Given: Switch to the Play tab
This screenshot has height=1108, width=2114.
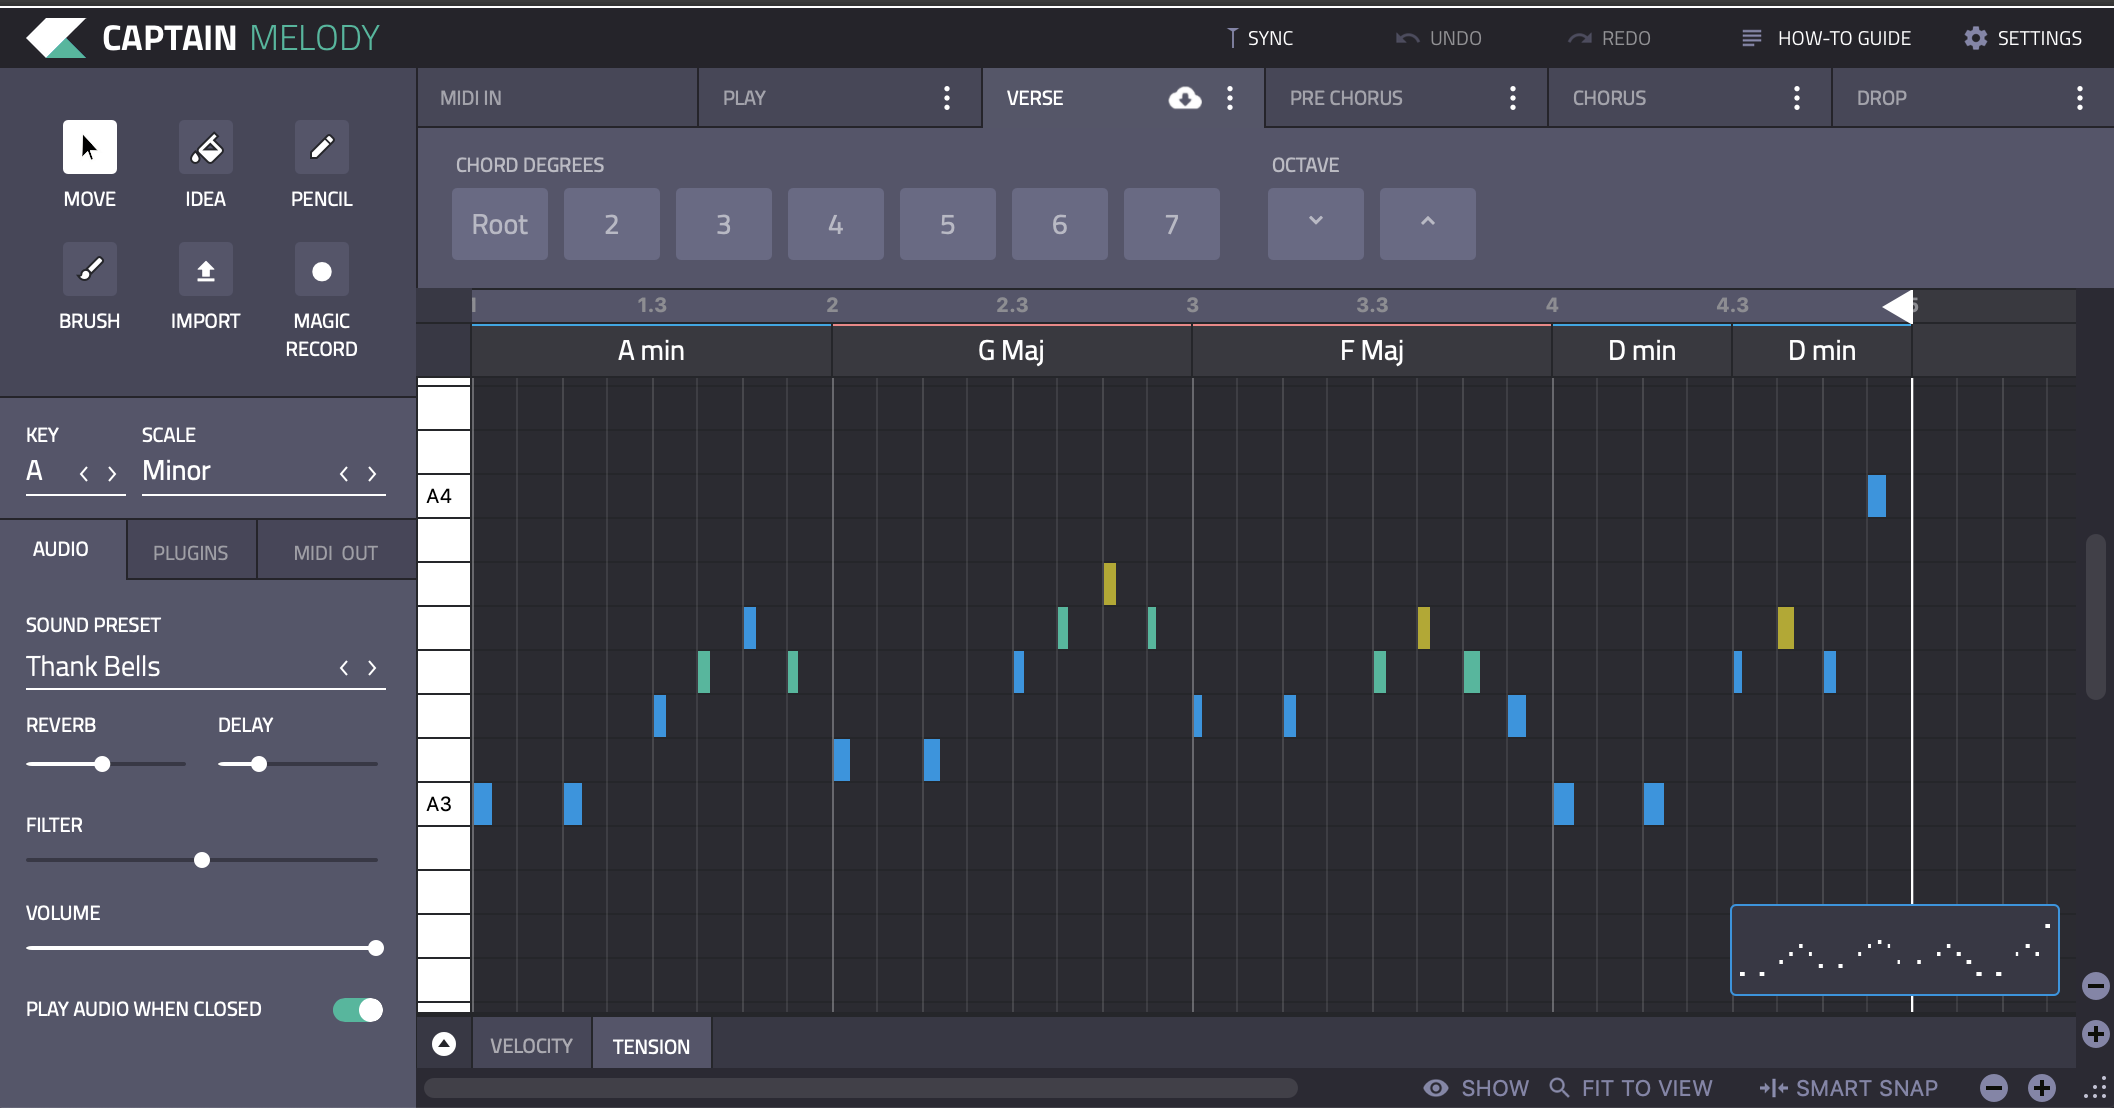Looking at the screenshot, I should coord(840,98).
